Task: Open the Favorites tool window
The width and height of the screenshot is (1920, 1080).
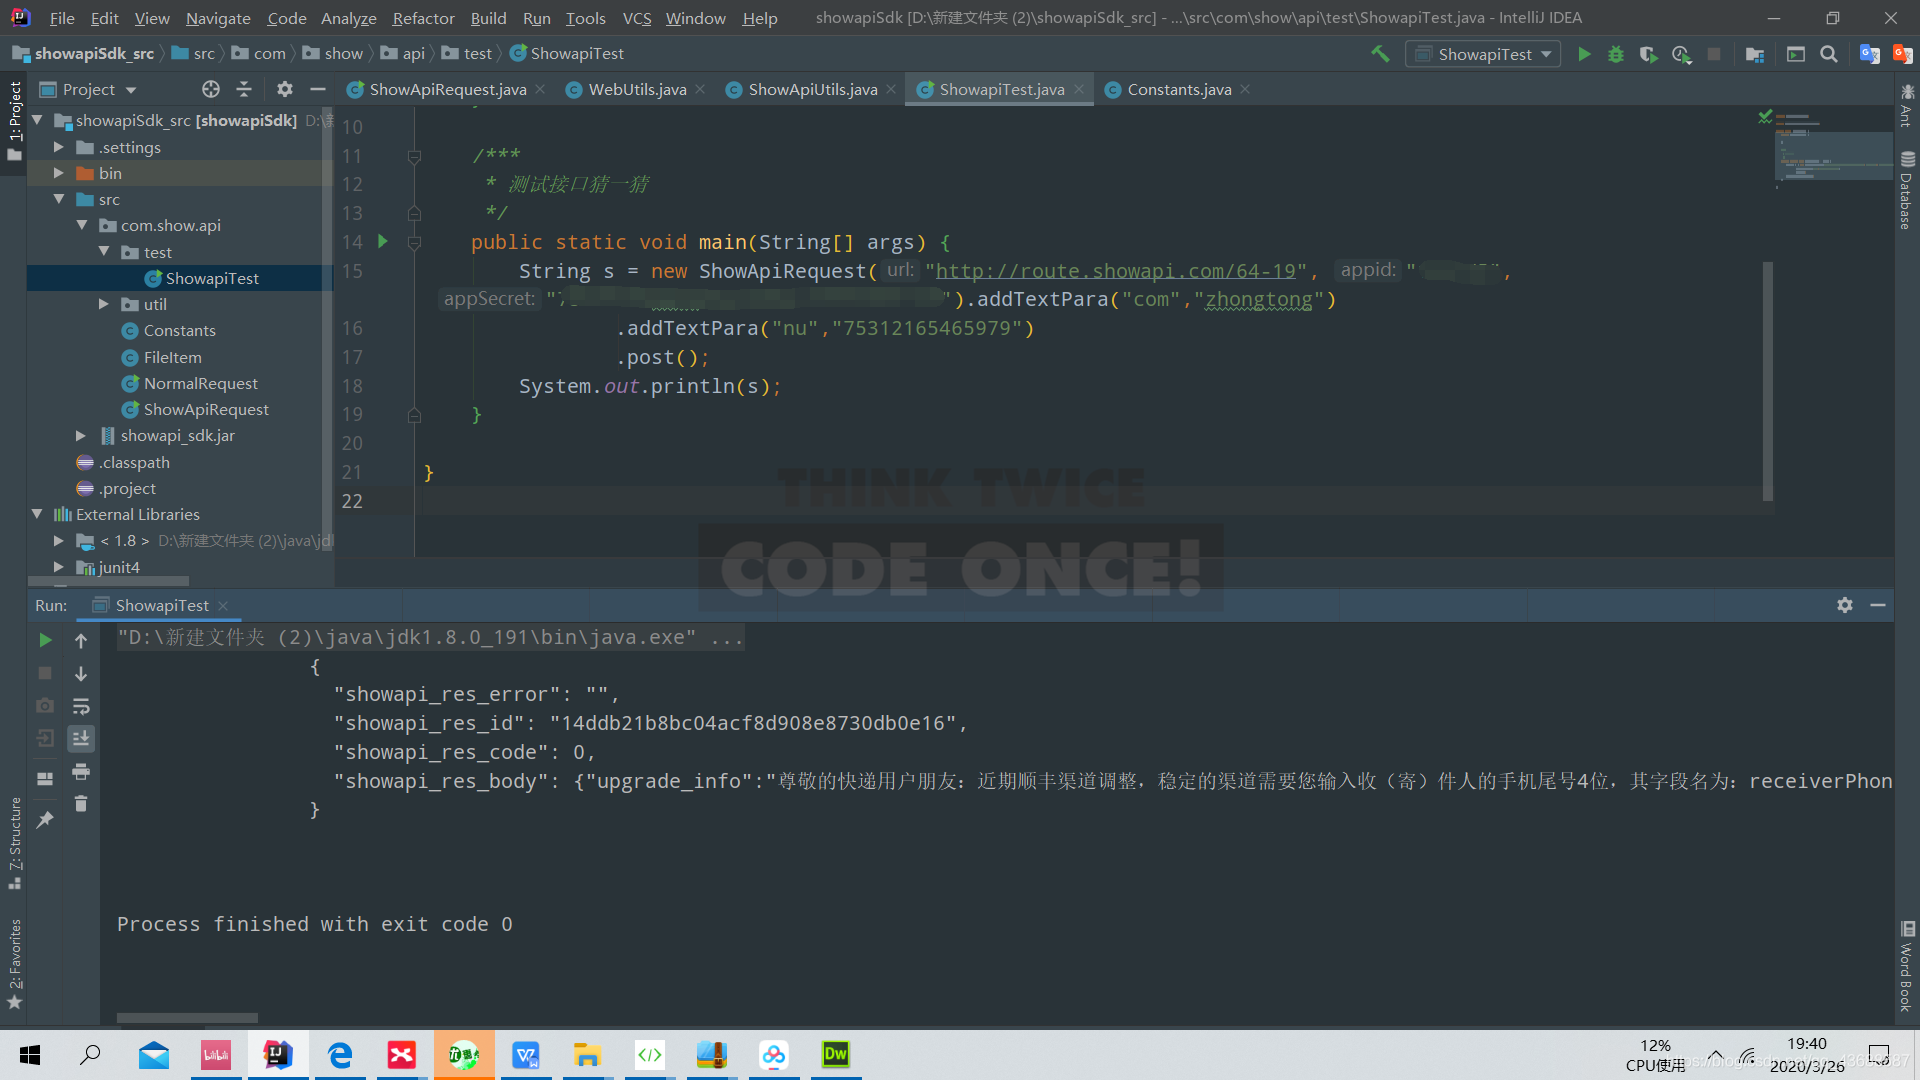Action: click(14, 964)
